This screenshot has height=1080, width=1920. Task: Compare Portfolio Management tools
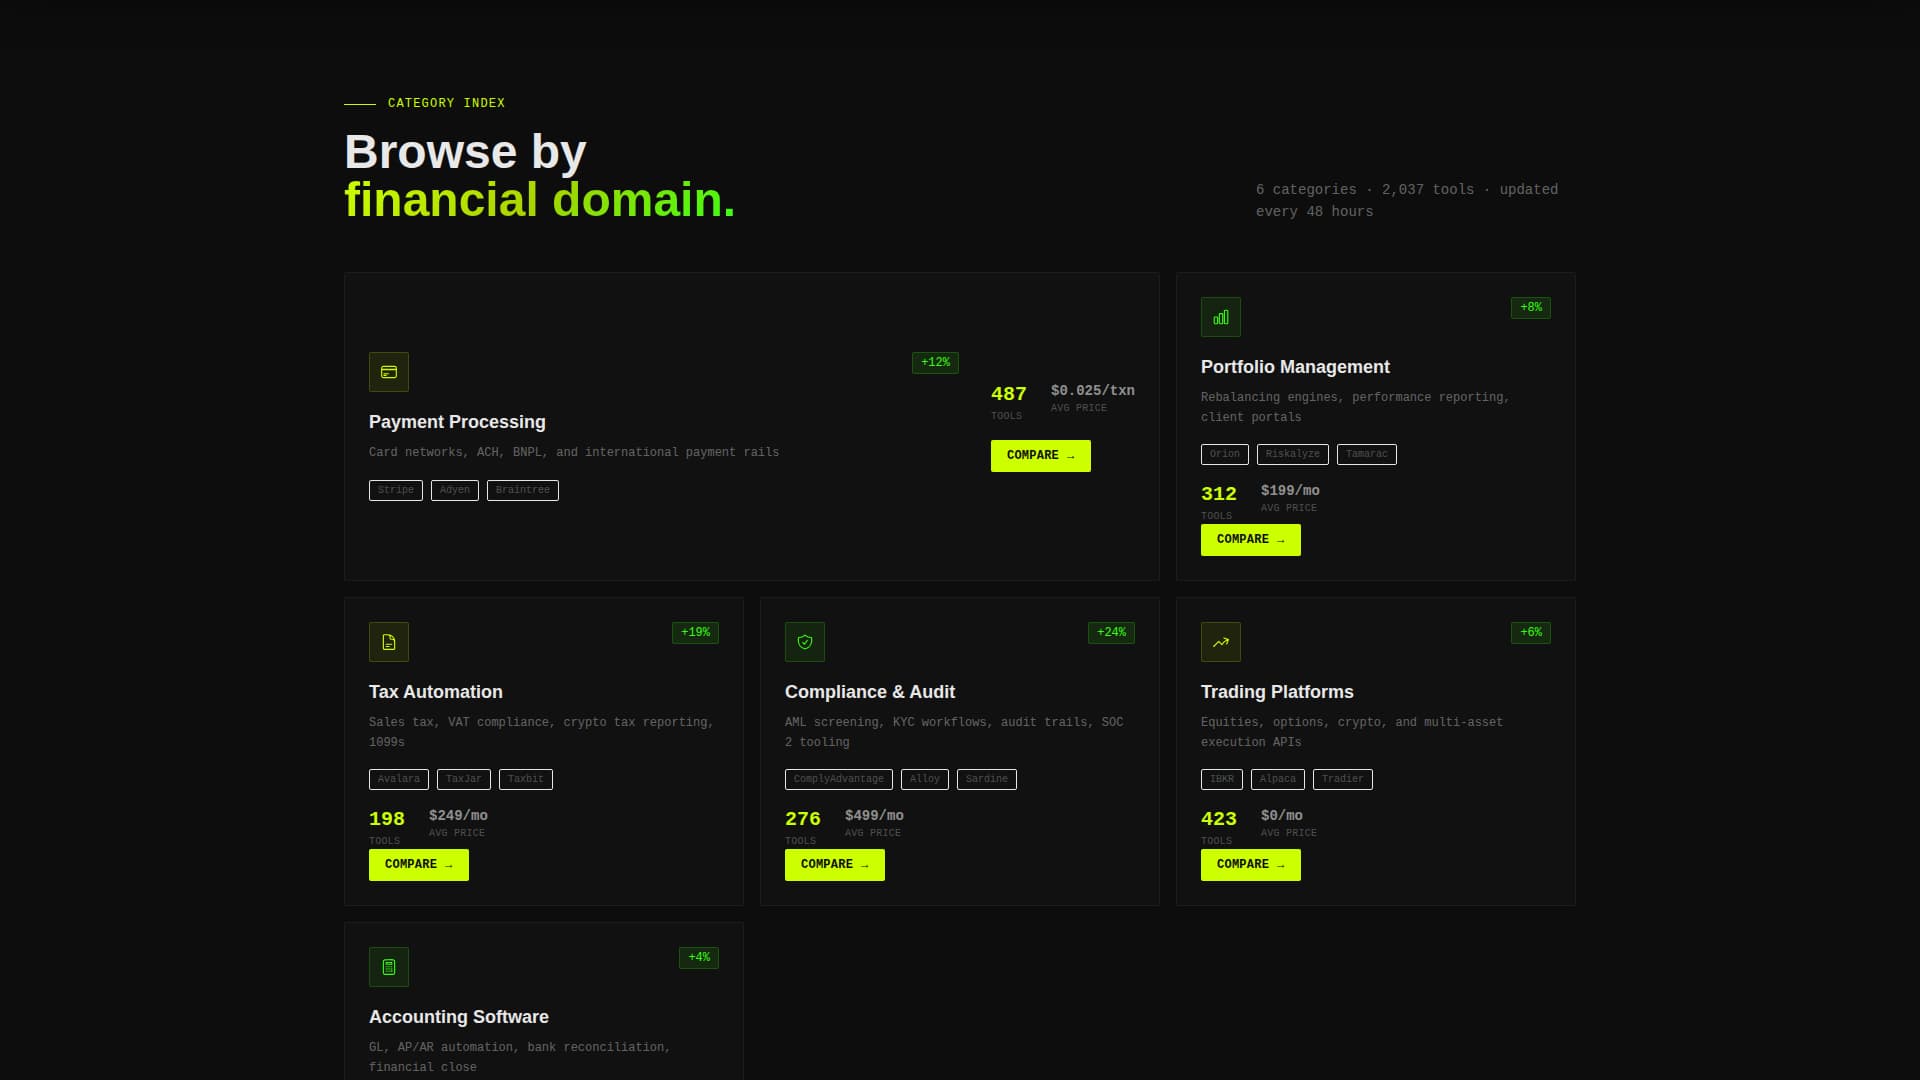coord(1251,540)
